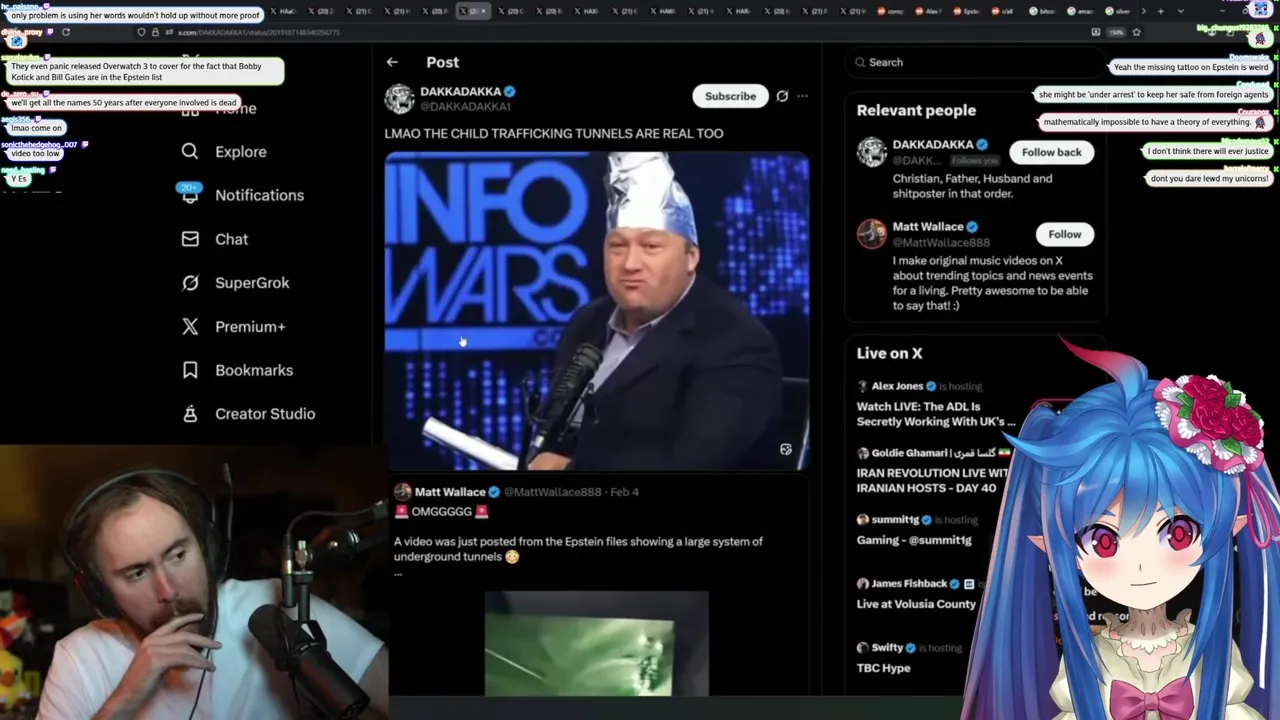Image resolution: width=1280 pixels, height=720 pixels.
Task: Open DAKKADAKKA name link in the post header
Action: coord(460,91)
